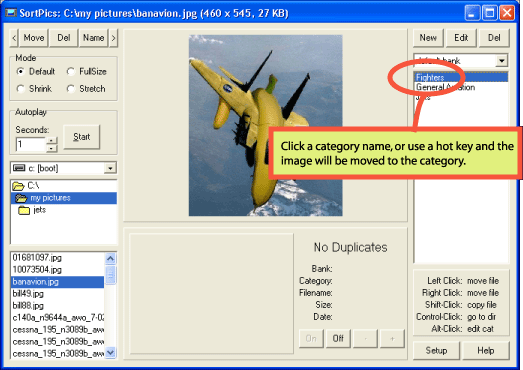
Task: Click the duplicates Off button
Action: [x=338, y=339]
